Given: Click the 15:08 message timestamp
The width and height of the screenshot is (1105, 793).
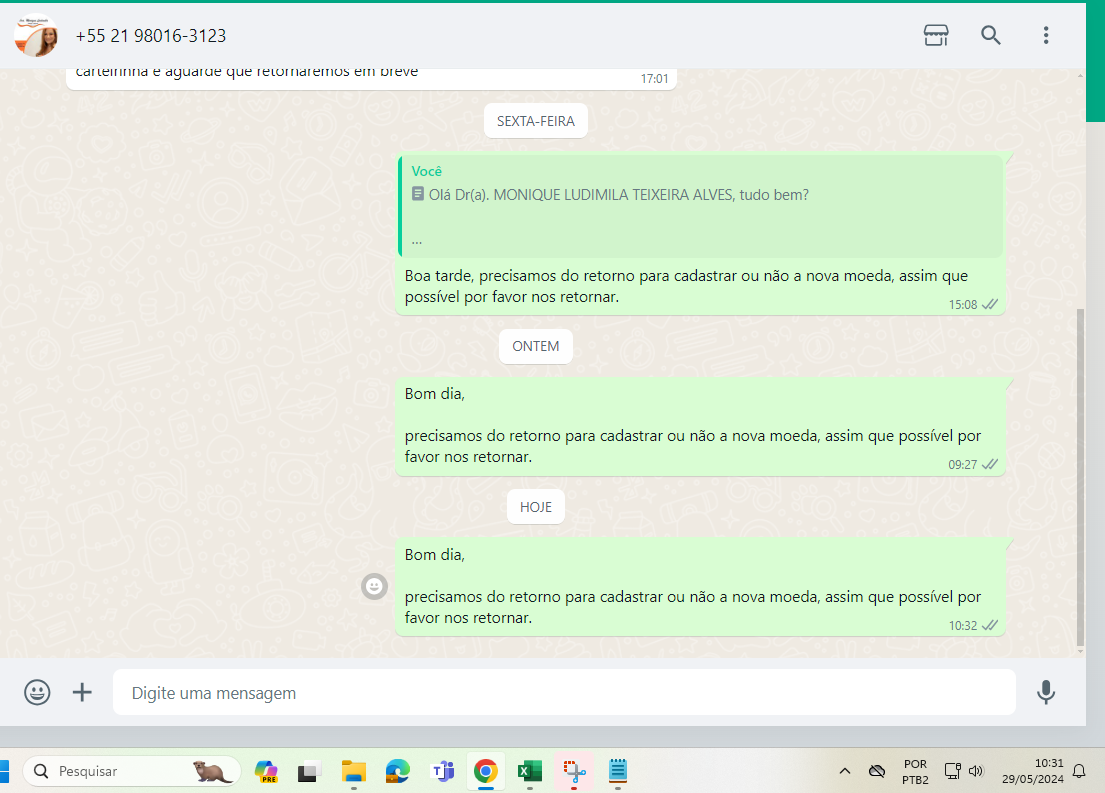Looking at the screenshot, I should [963, 305].
